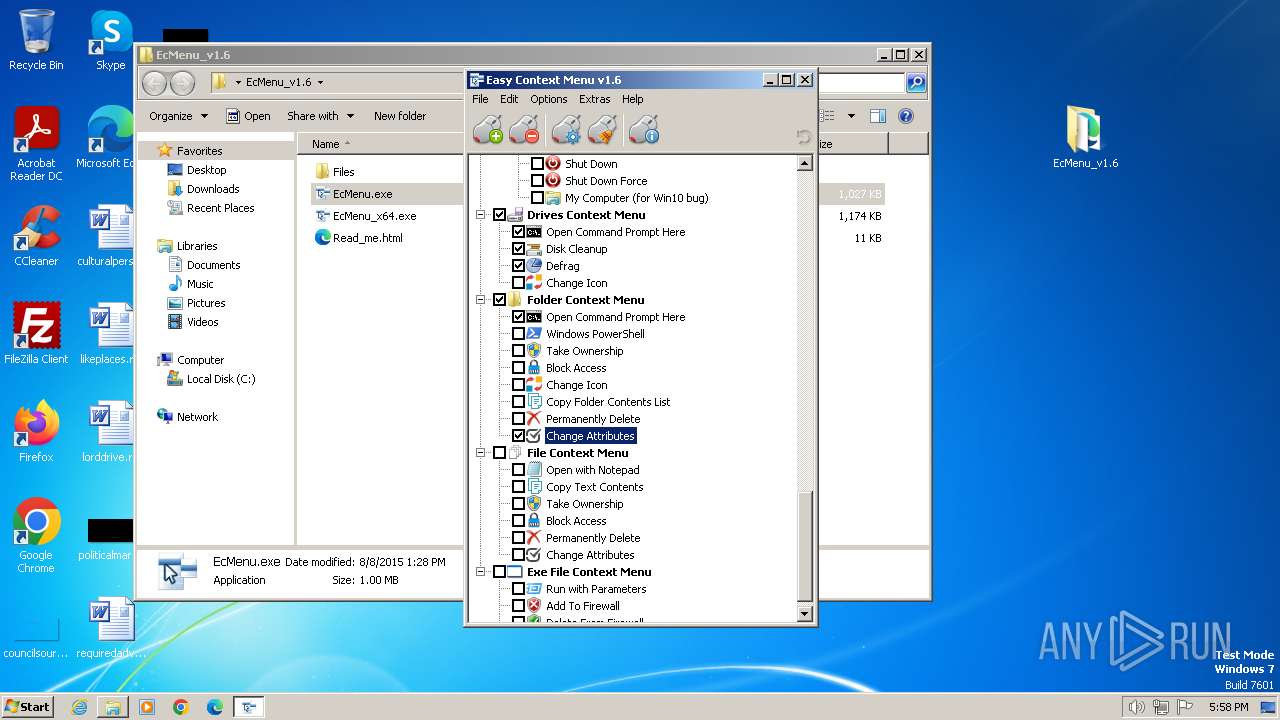Click the Explorer search magnifier icon
The image size is (1280, 720).
[x=915, y=83]
